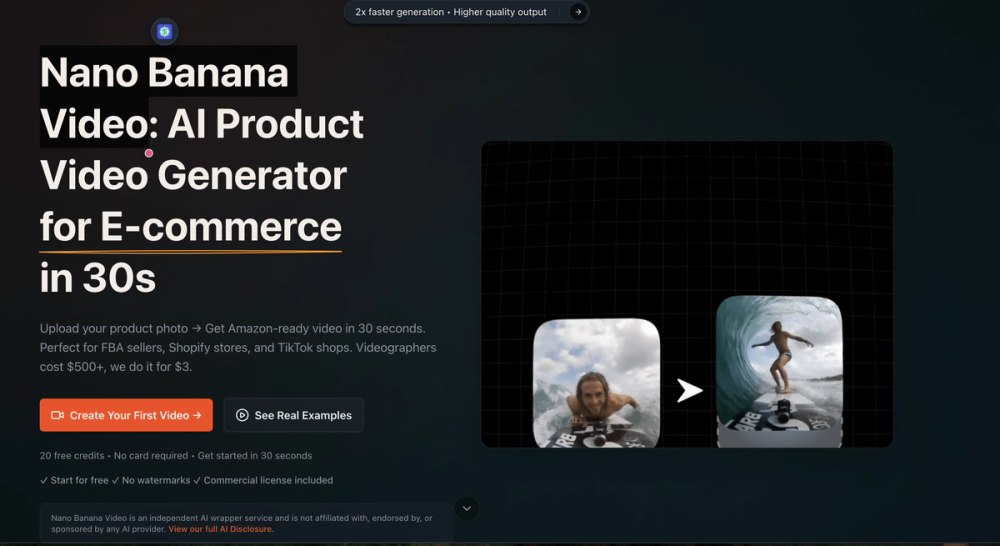Viewport: 1000px width, 546px height.
Task: Click the independent AI wrapper disclaimer text
Action: (x=242, y=523)
